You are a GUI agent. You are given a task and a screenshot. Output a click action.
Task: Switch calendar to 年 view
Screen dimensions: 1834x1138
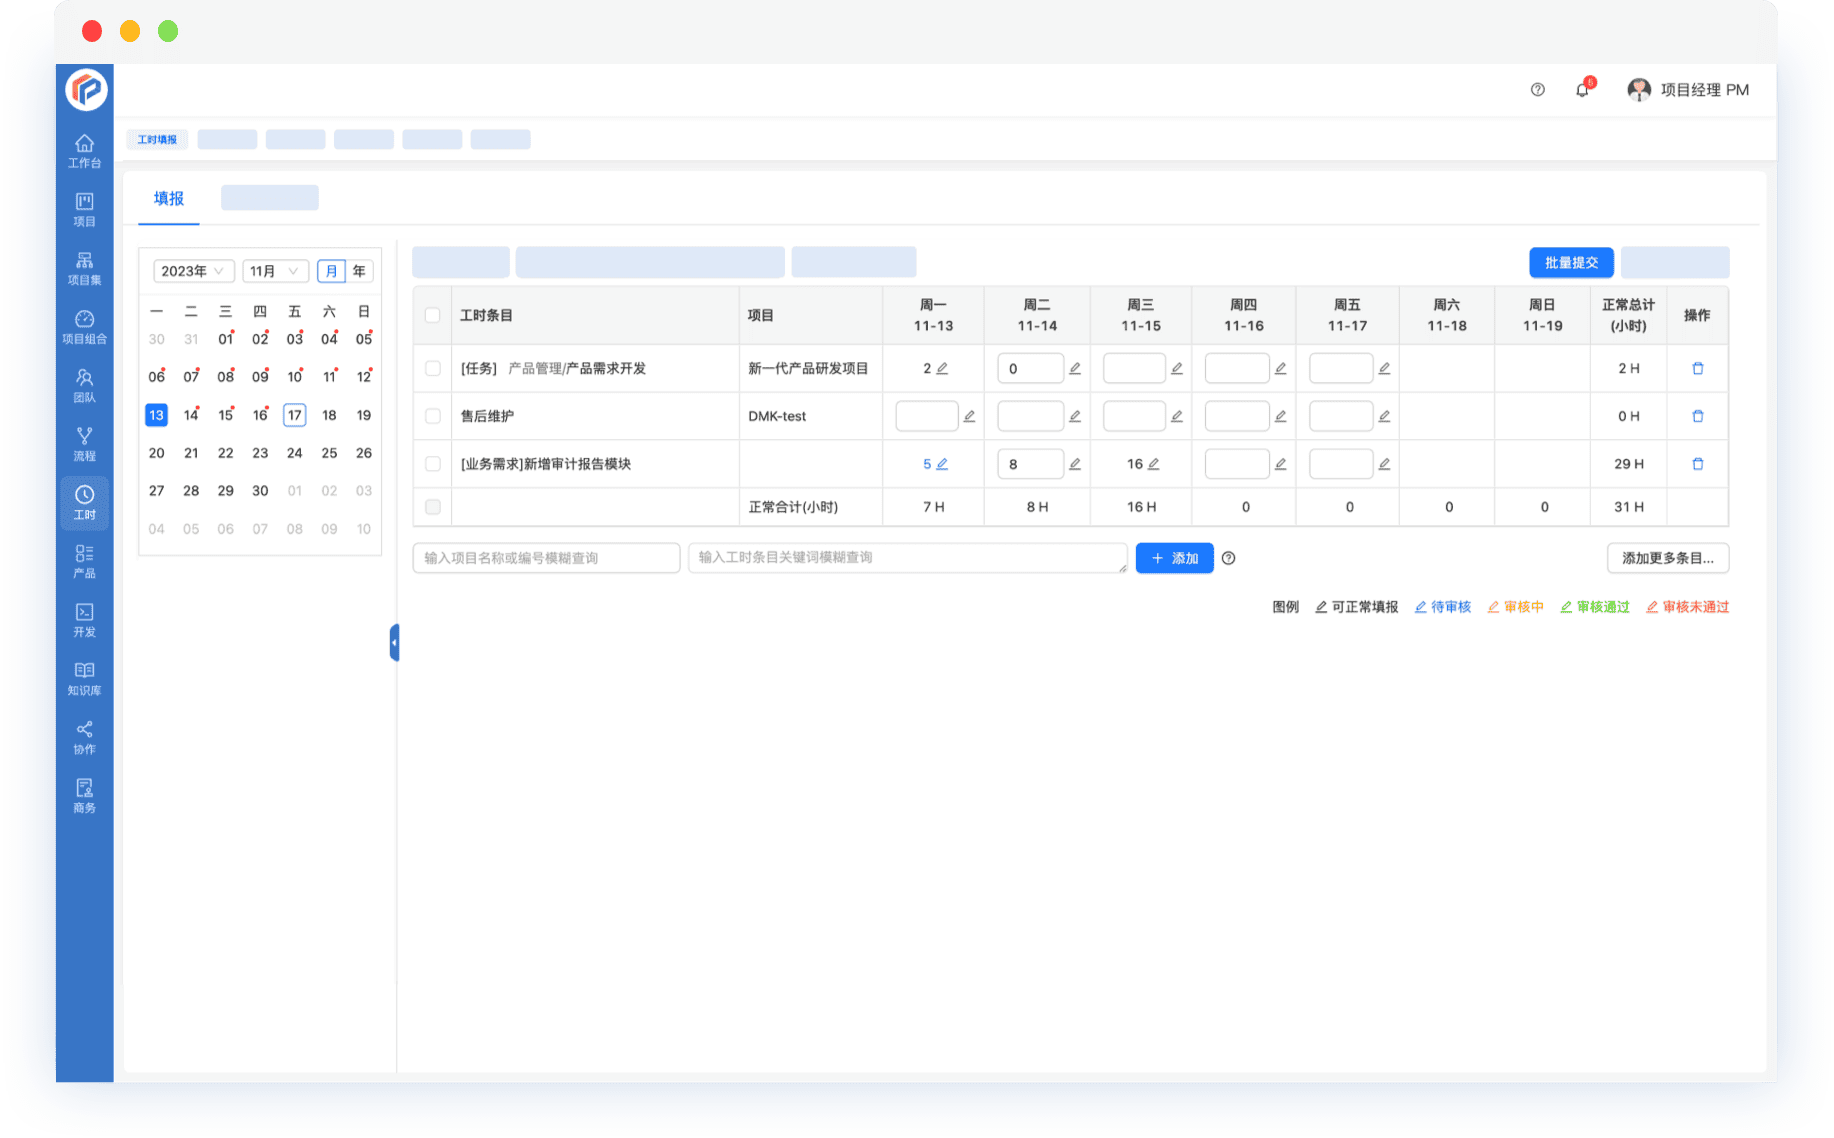tap(359, 271)
